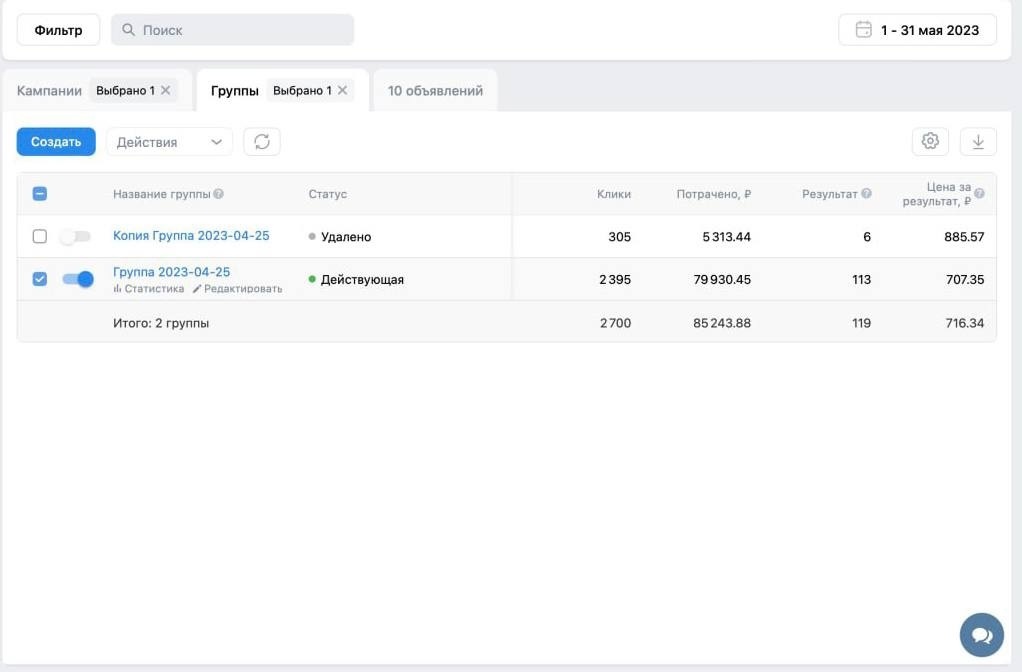Open the Фильтр button
This screenshot has height=672, width=1022.
click(58, 30)
